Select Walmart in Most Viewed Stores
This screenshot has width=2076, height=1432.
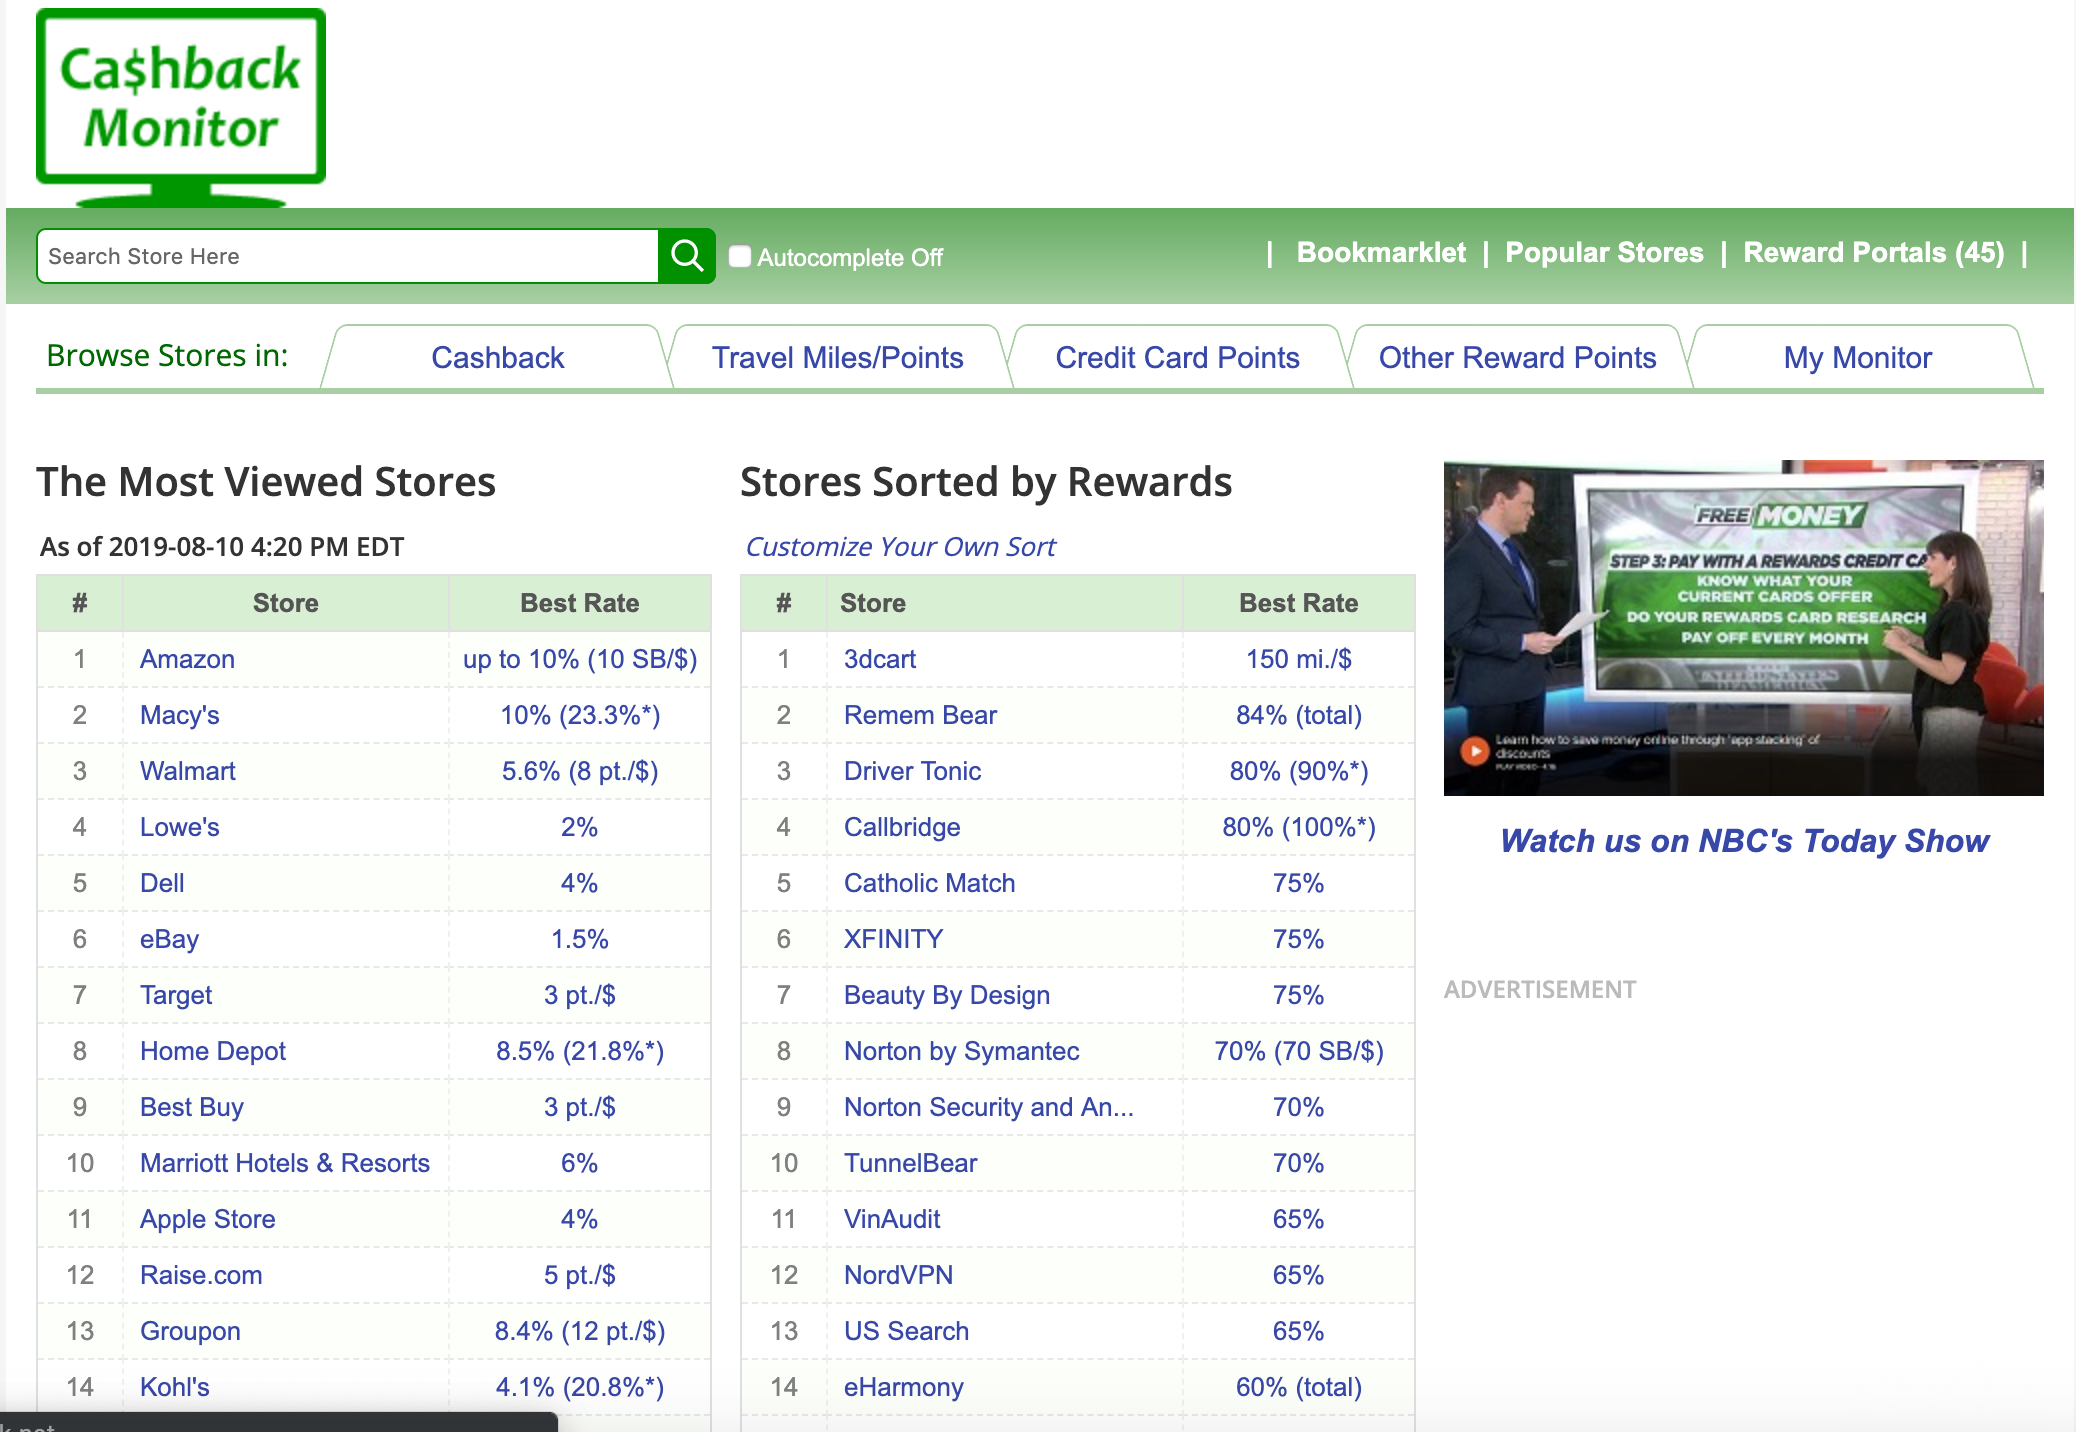point(187,771)
